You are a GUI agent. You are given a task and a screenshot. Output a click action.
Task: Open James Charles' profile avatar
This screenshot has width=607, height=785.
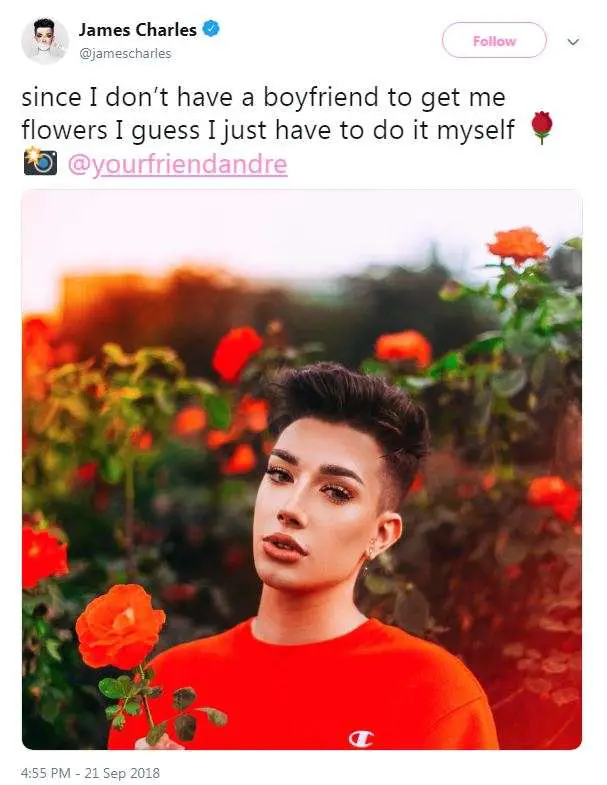pyautogui.click(x=45, y=41)
